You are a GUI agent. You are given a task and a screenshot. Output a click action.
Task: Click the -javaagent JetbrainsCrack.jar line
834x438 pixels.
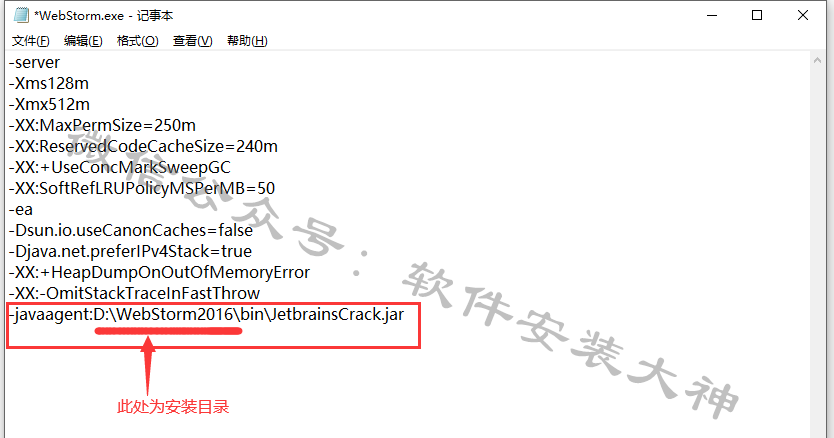pyautogui.click(x=206, y=315)
